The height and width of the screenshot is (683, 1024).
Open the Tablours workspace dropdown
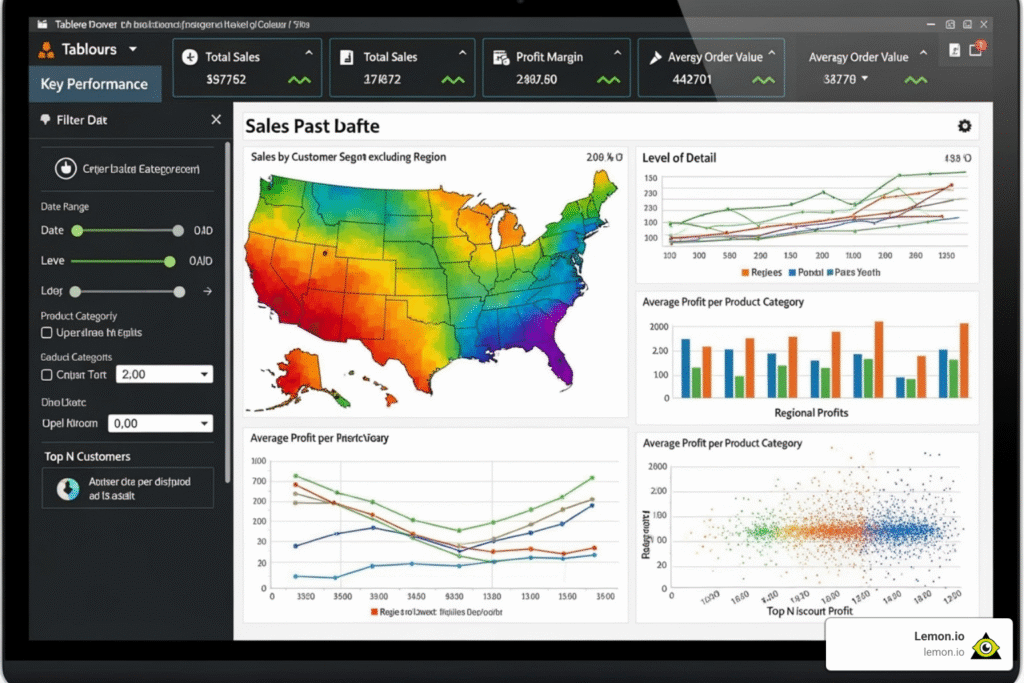pyautogui.click(x=132, y=49)
